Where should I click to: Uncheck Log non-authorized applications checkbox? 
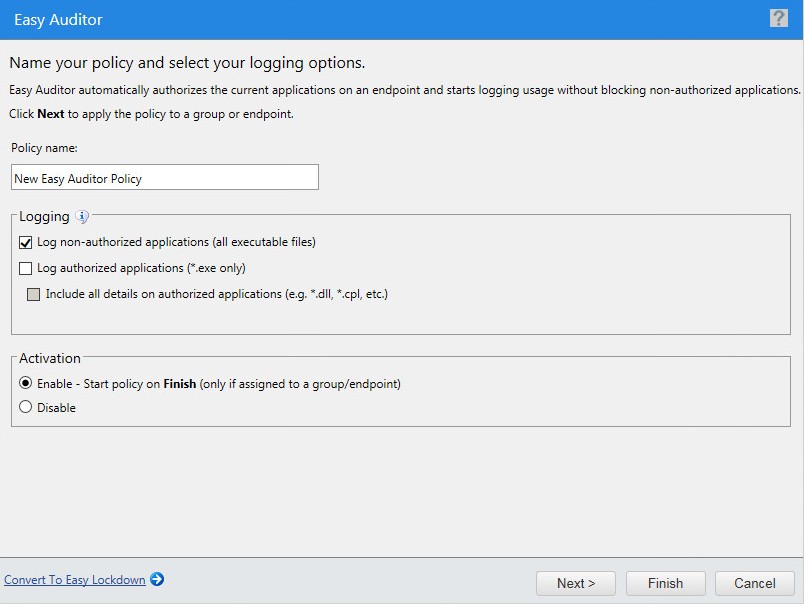(x=26, y=242)
